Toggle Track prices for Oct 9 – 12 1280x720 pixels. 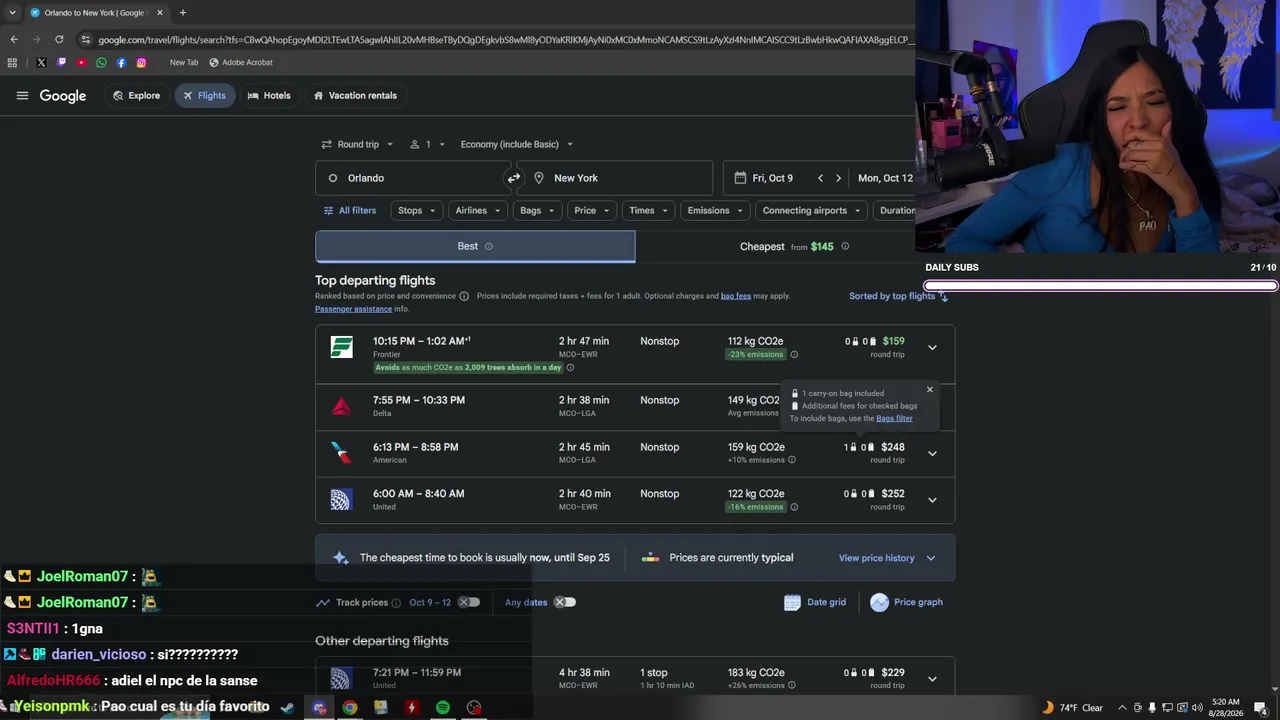469,602
